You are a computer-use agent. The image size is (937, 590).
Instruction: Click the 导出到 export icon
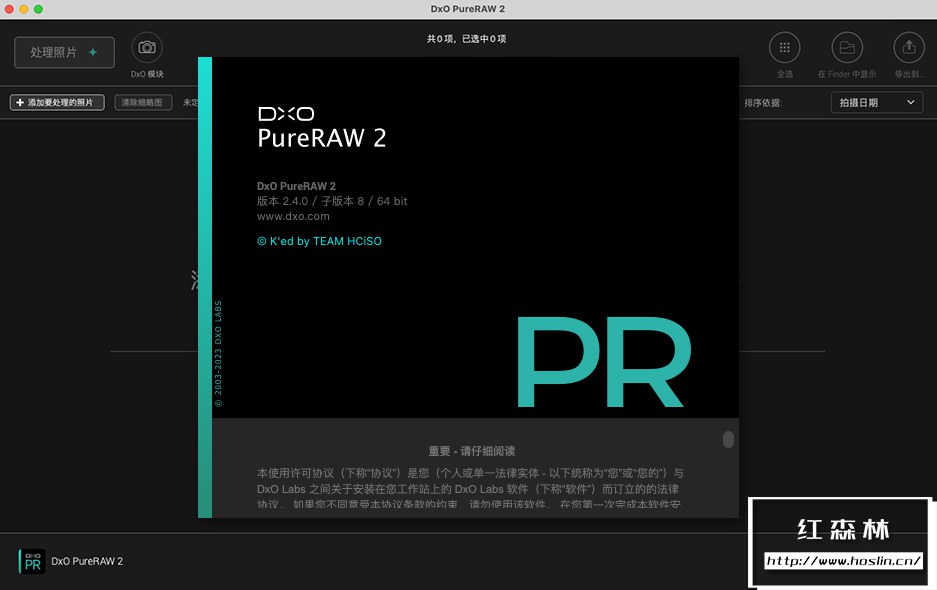click(909, 47)
